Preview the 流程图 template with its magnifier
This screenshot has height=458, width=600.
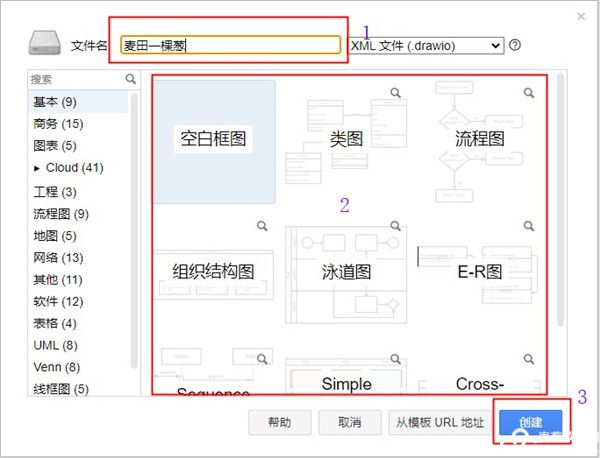click(x=529, y=92)
